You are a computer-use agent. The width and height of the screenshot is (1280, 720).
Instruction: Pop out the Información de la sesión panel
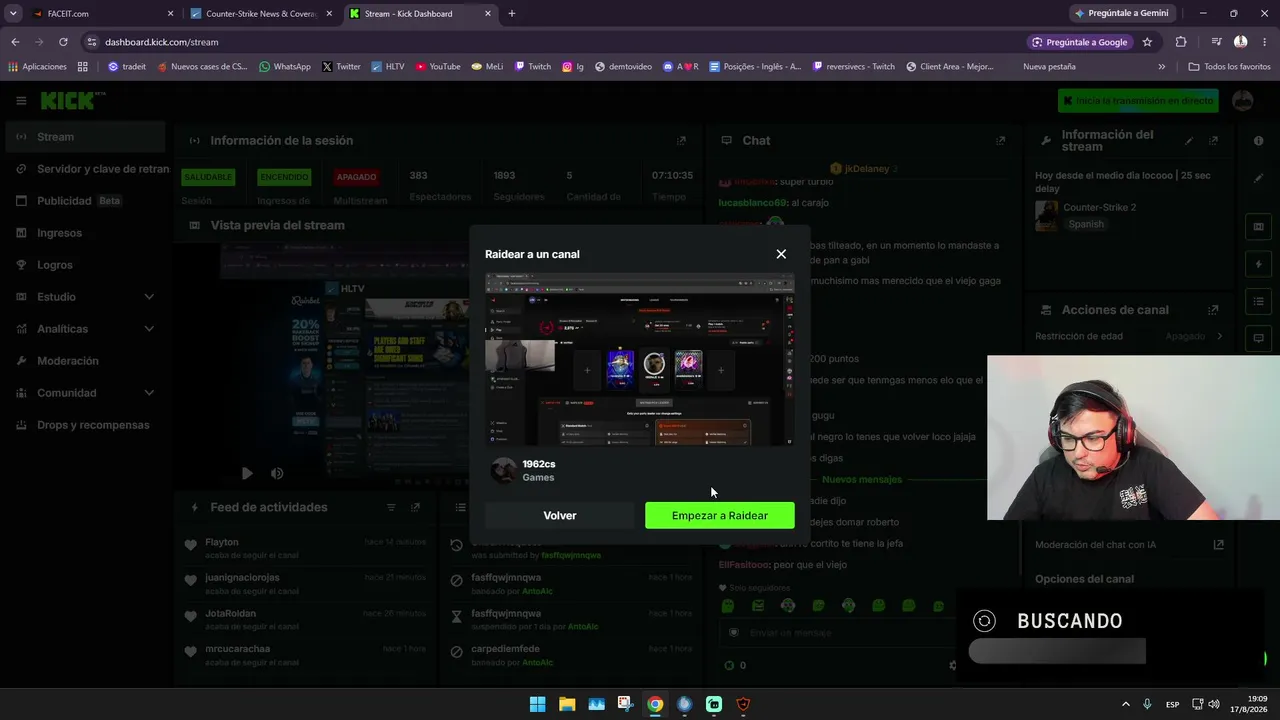coord(681,141)
